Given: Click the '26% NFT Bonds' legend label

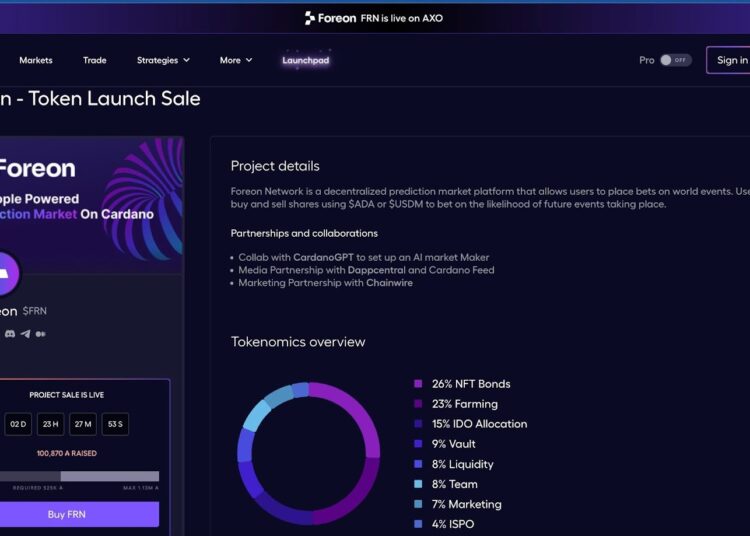Looking at the screenshot, I should [x=471, y=384].
